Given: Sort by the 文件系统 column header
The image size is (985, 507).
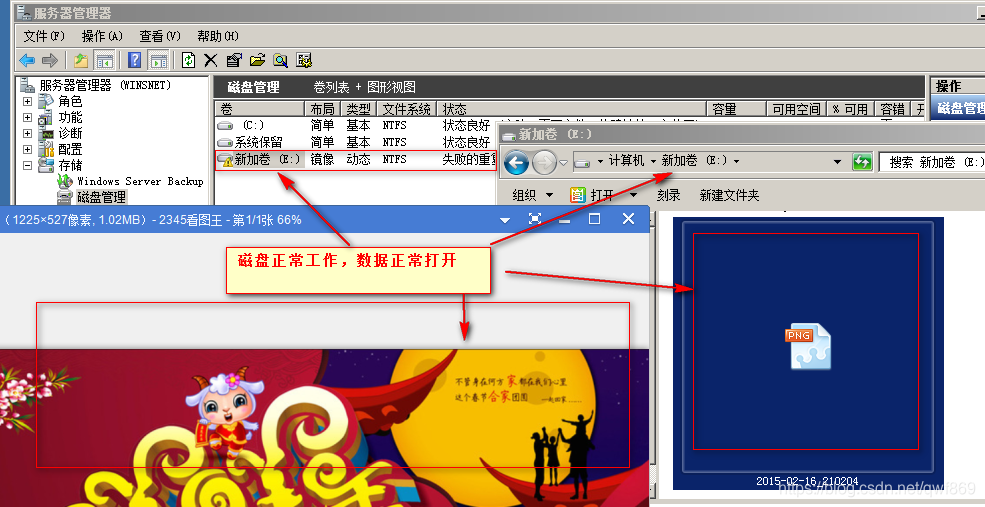Looking at the screenshot, I should 406,109.
